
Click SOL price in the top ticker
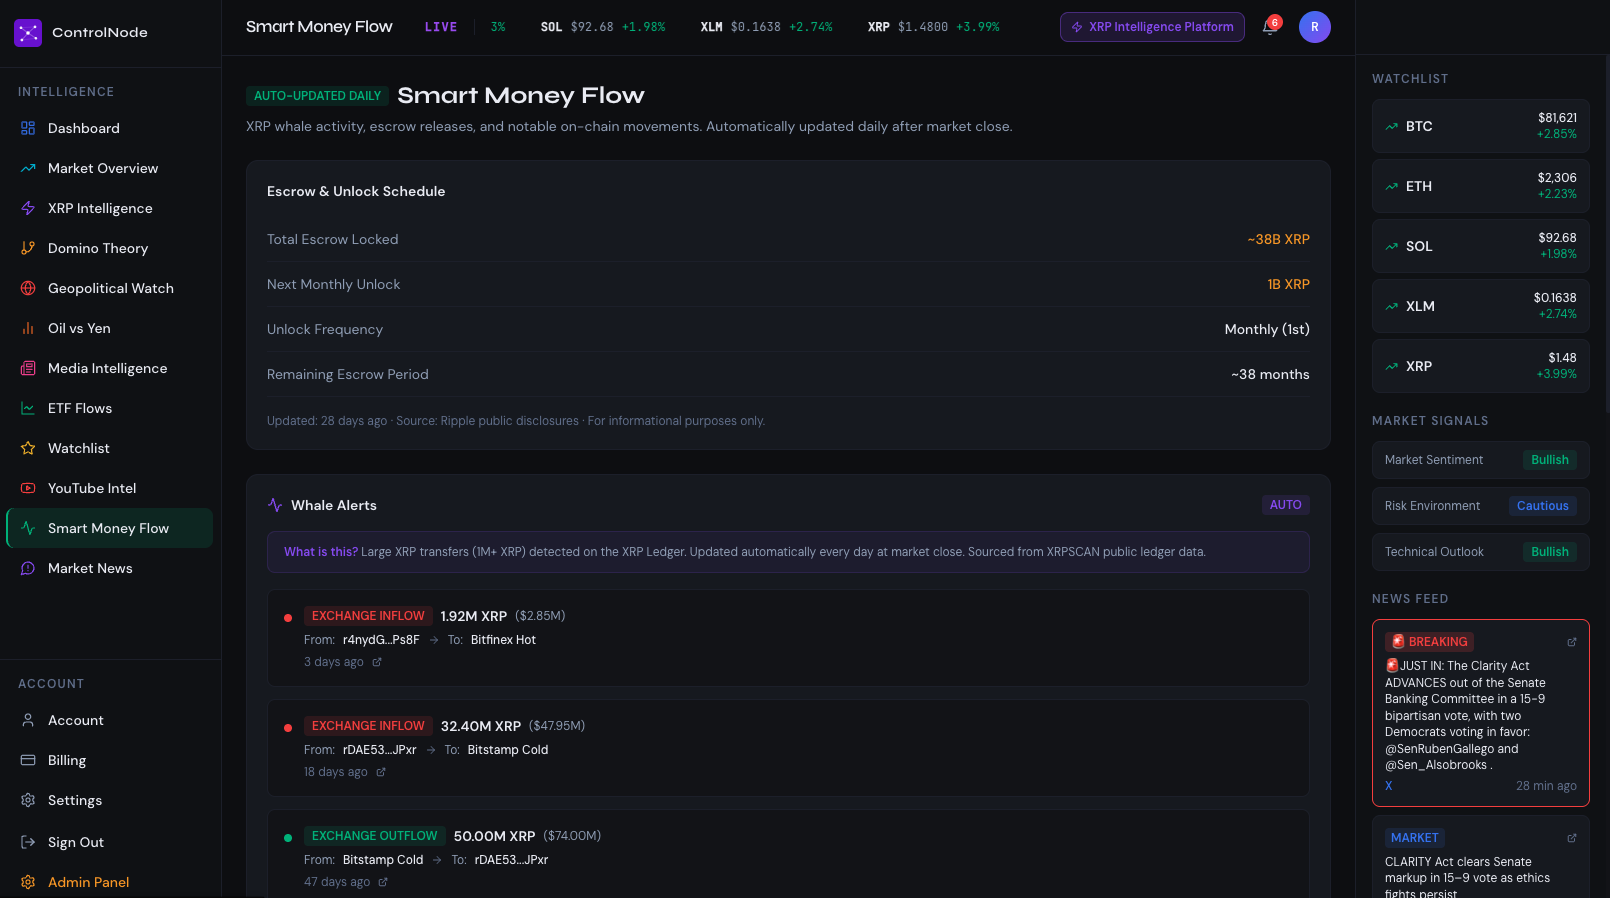click(592, 27)
